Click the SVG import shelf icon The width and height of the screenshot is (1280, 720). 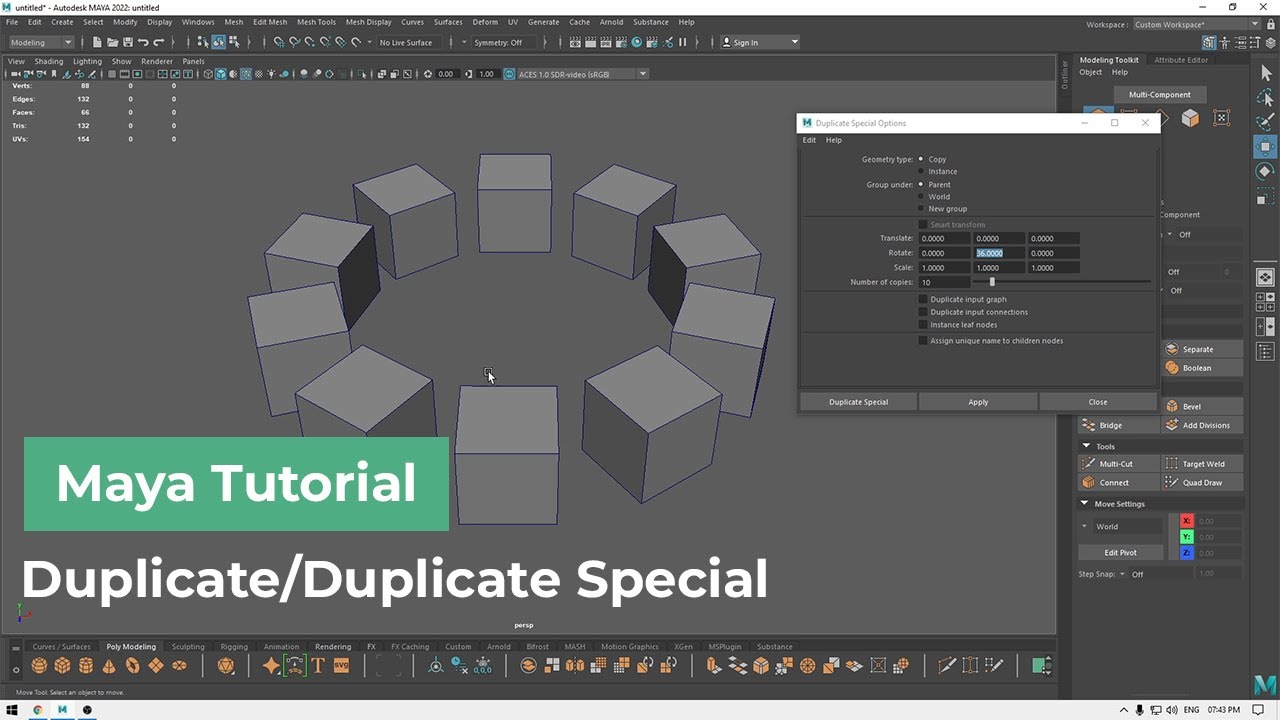pos(341,665)
